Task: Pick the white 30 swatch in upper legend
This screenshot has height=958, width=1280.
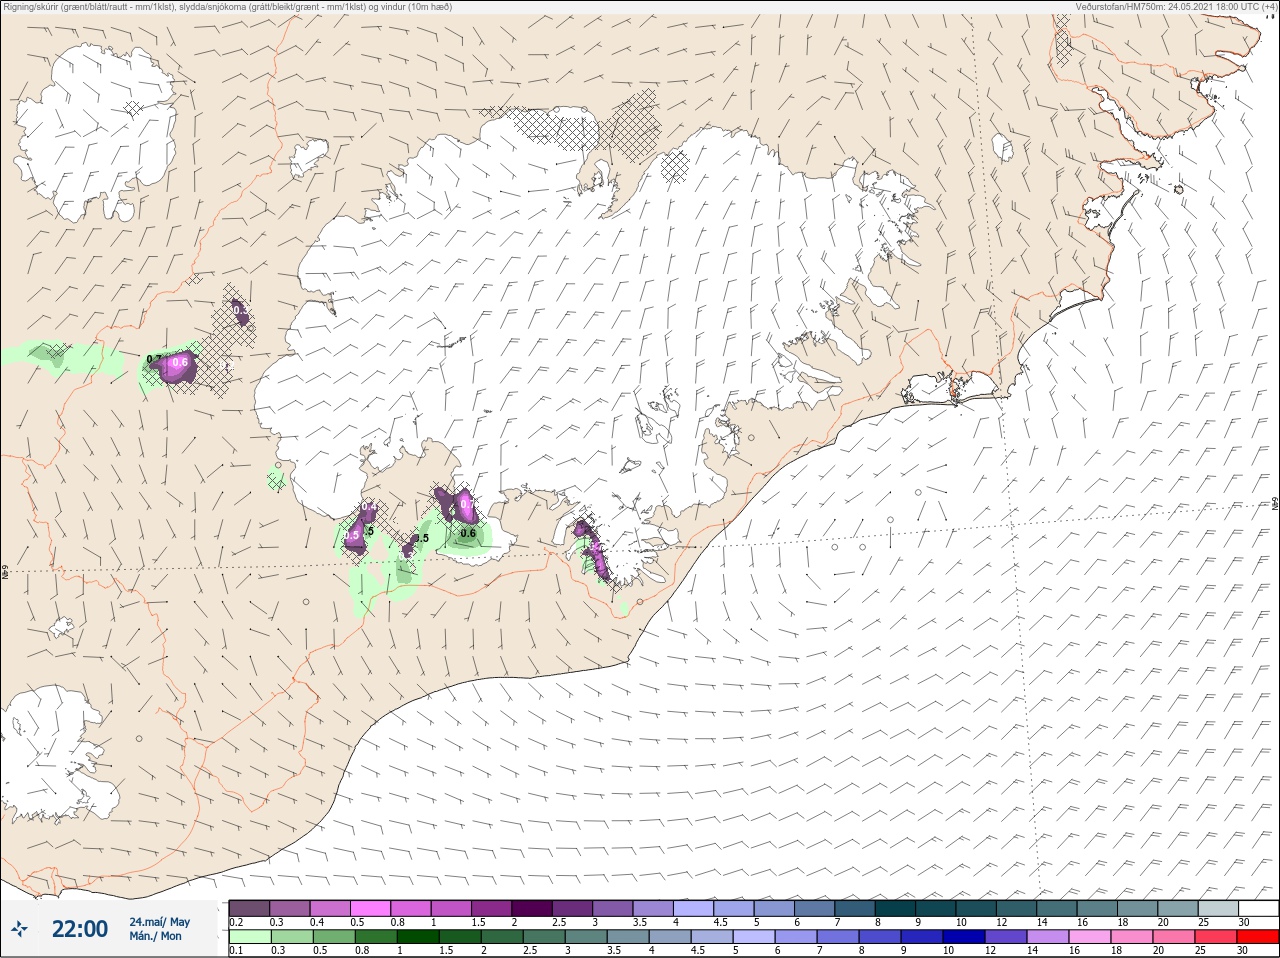Action: click(x=1258, y=908)
